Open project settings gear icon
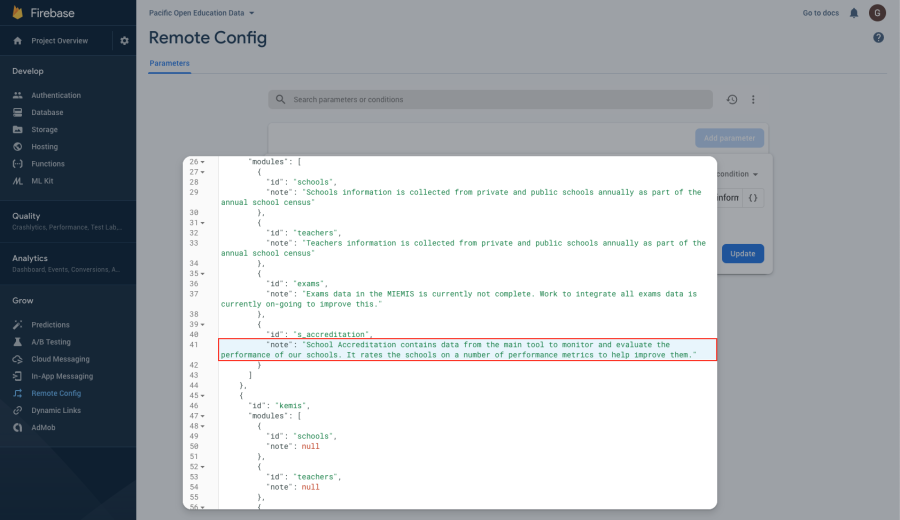The width and height of the screenshot is (900, 520). [x=124, y=41]
